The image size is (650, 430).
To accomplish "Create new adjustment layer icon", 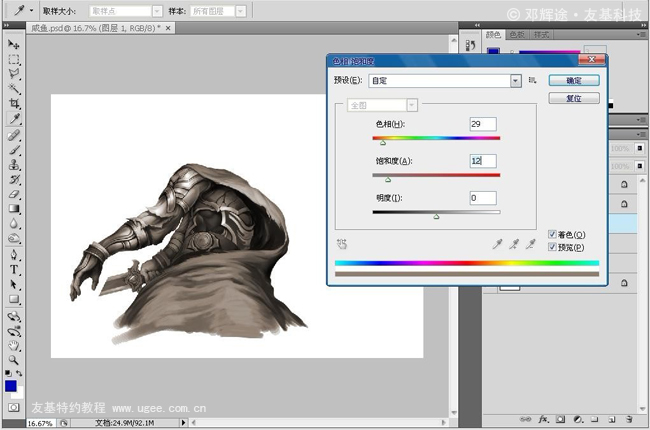I will point(578,420).
